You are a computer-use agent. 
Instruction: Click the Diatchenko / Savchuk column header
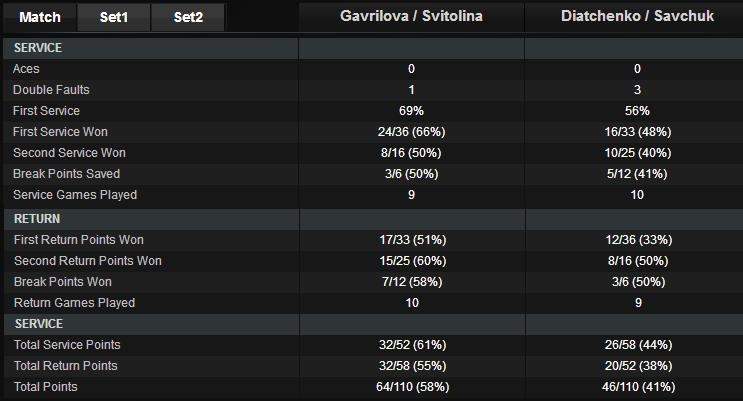click(x=636, y=17)
